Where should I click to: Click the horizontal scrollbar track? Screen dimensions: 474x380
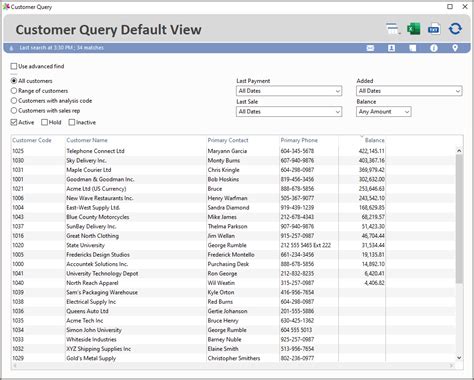pyautogui.click(x=233, y=366)
